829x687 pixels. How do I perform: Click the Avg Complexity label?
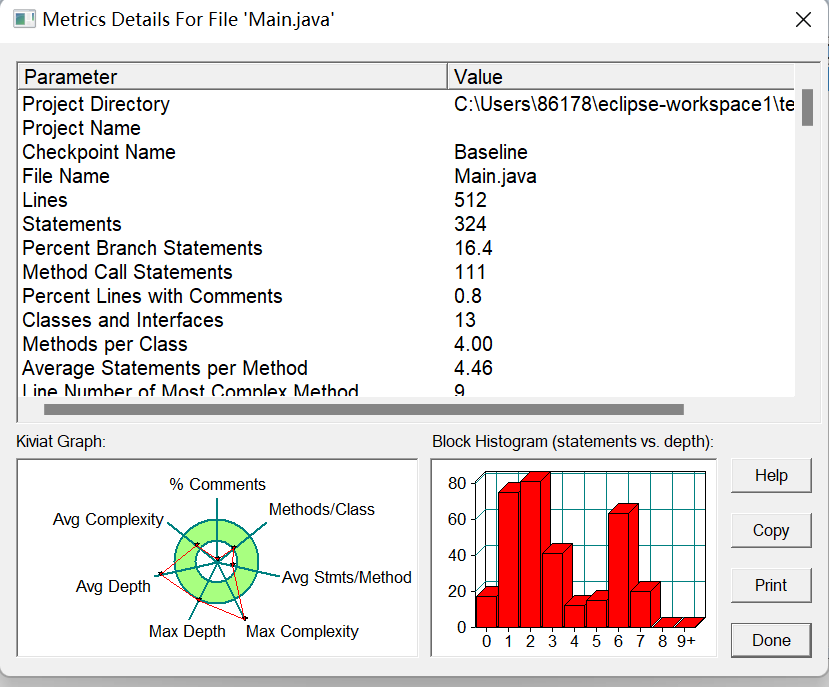108,520
